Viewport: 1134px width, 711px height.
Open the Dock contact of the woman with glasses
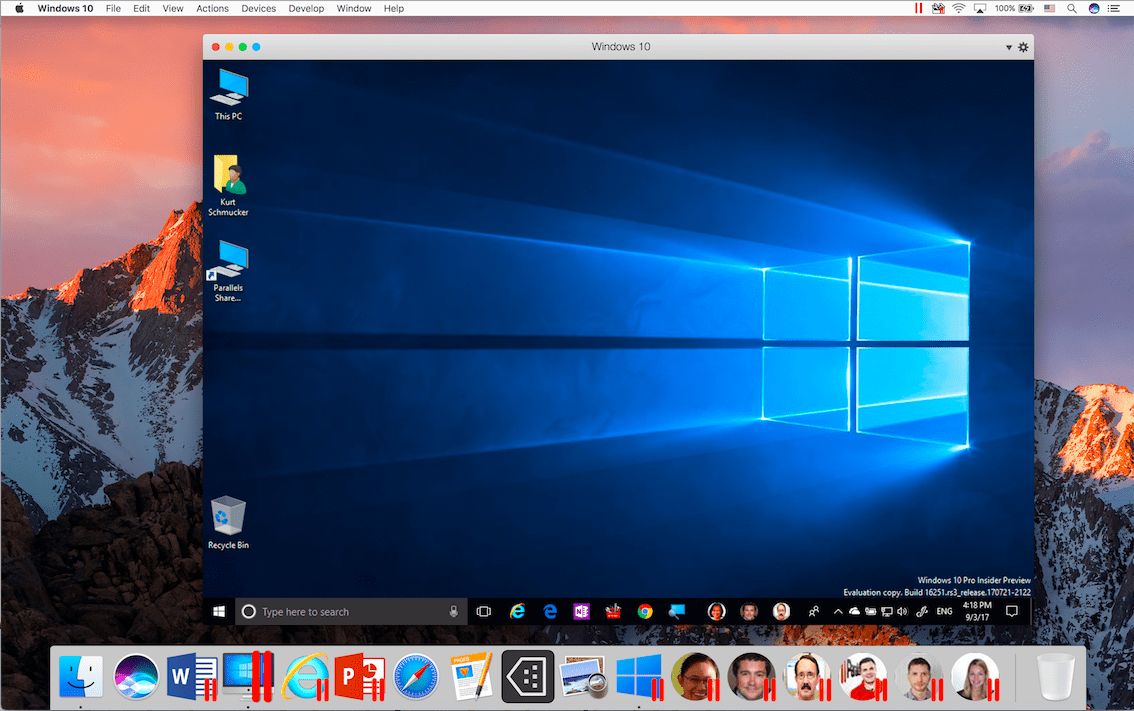click(695, 678)
